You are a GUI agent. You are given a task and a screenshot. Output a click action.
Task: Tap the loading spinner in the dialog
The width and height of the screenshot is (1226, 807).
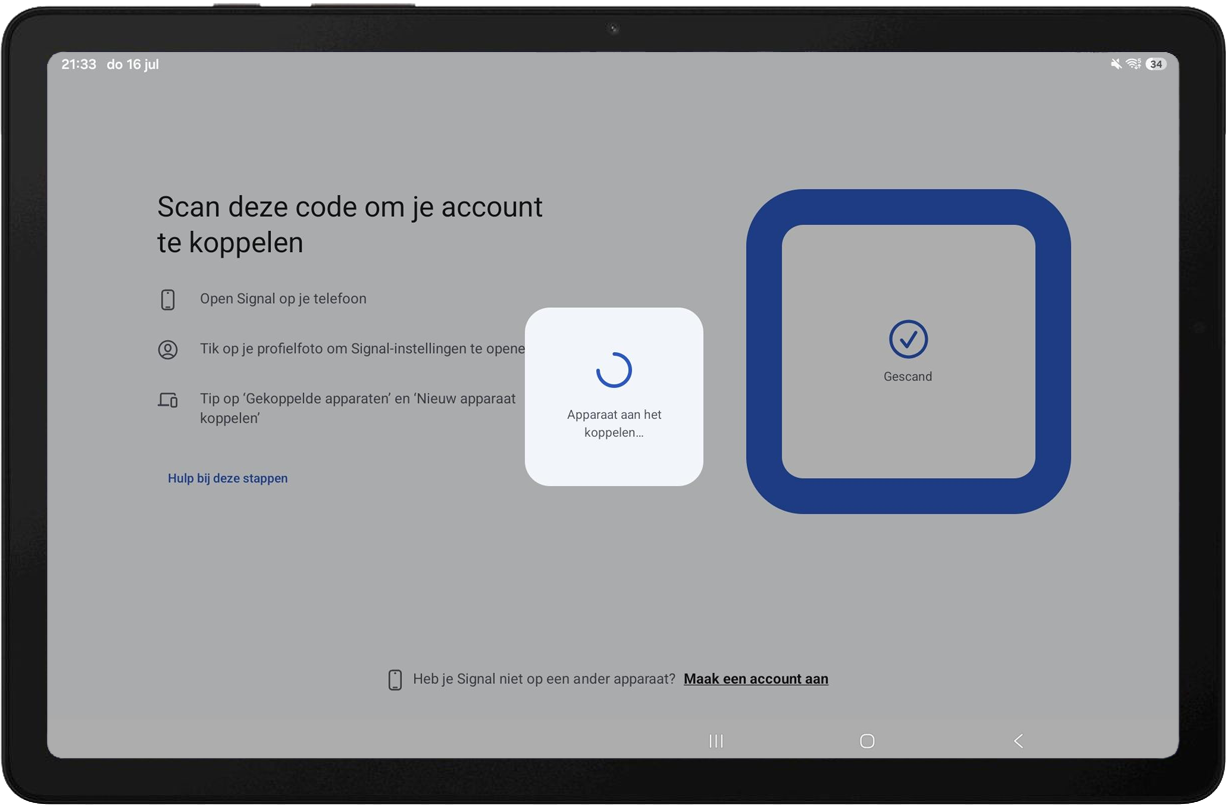pos(614,370)
